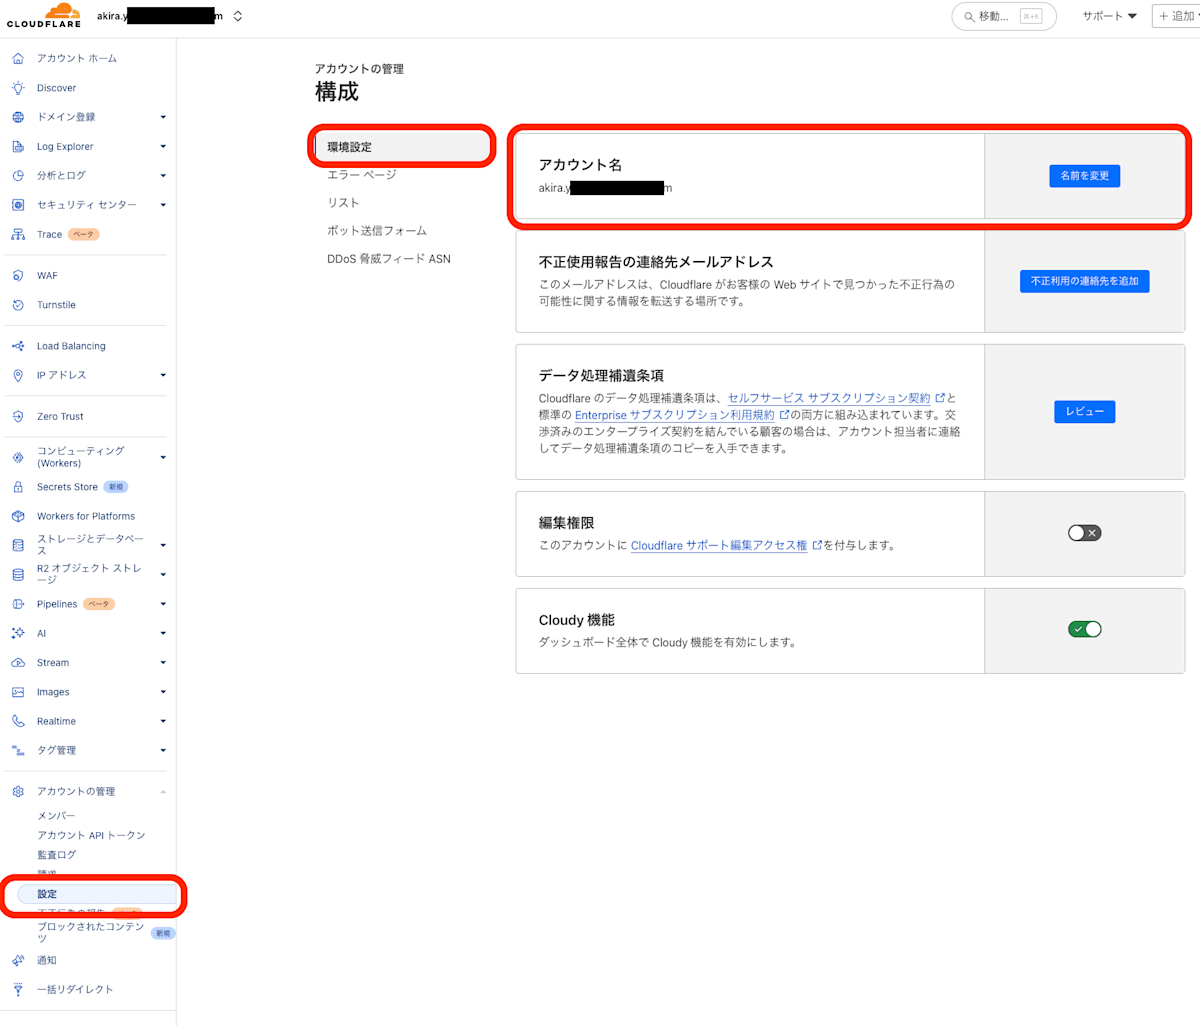Viewport: 1200px width, 1026px height.
Task: Click the 分析とログ clock icon
Action: tap(18, 175)
